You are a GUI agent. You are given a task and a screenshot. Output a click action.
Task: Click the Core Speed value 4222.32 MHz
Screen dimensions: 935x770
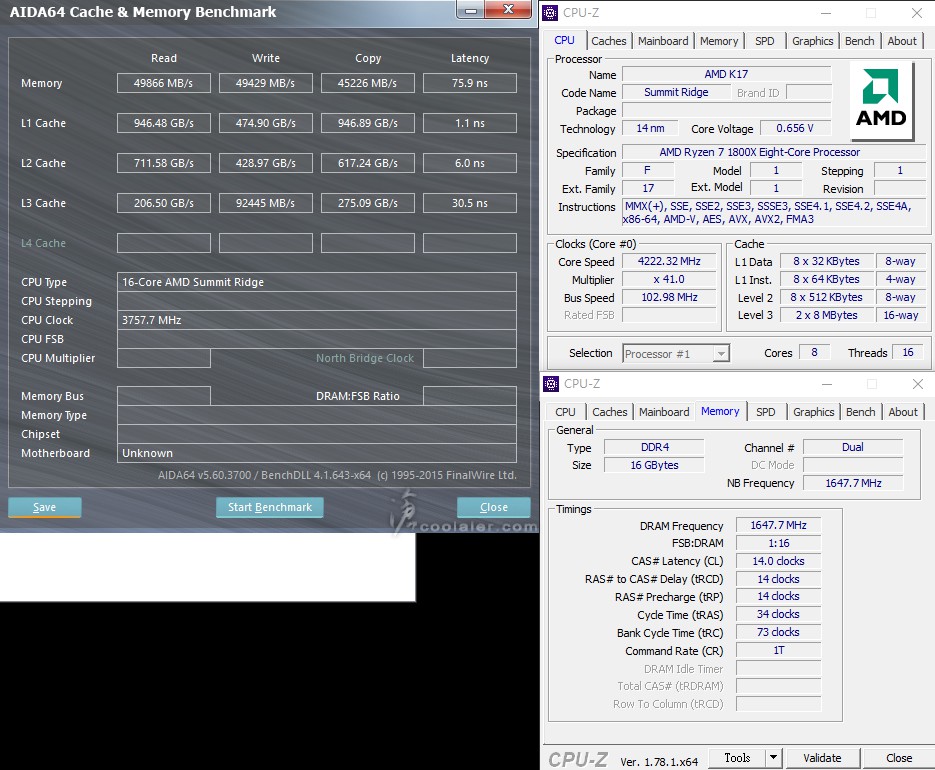pos(669,261)
